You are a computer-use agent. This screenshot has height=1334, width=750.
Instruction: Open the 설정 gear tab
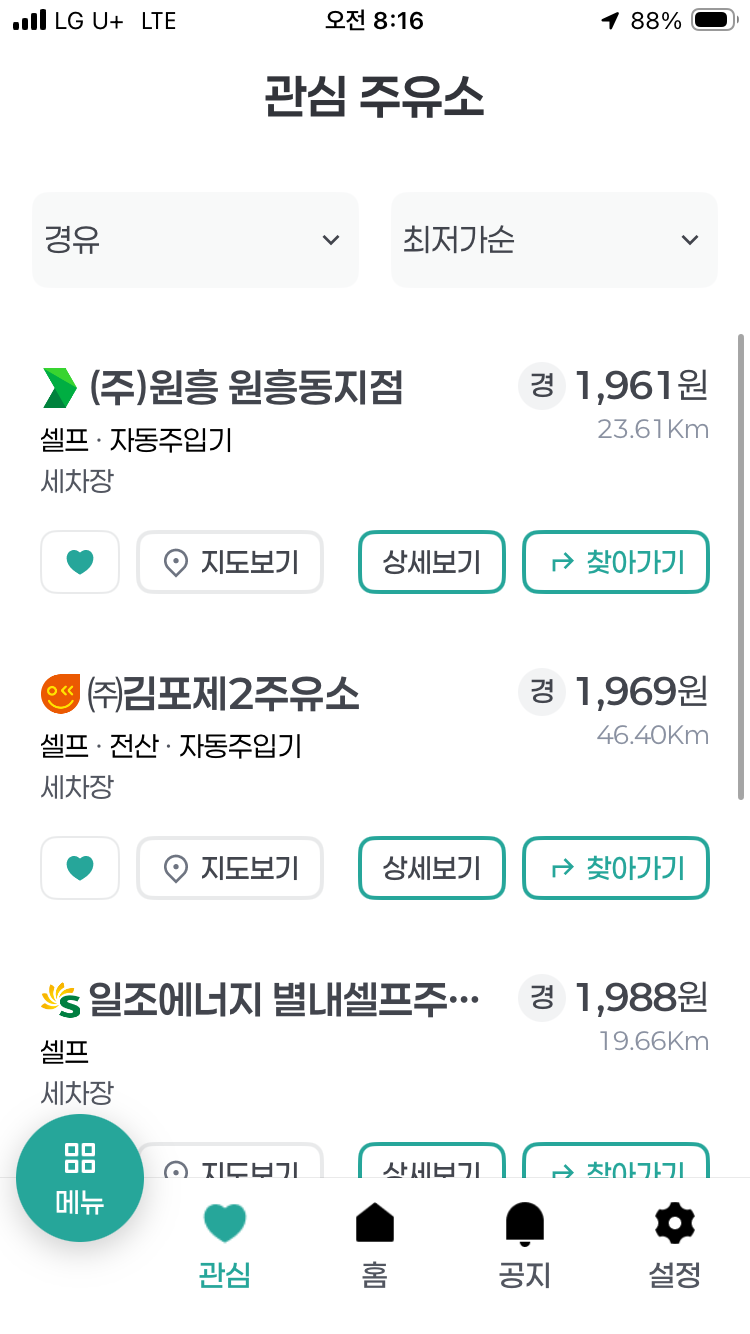coord(675,1245)
